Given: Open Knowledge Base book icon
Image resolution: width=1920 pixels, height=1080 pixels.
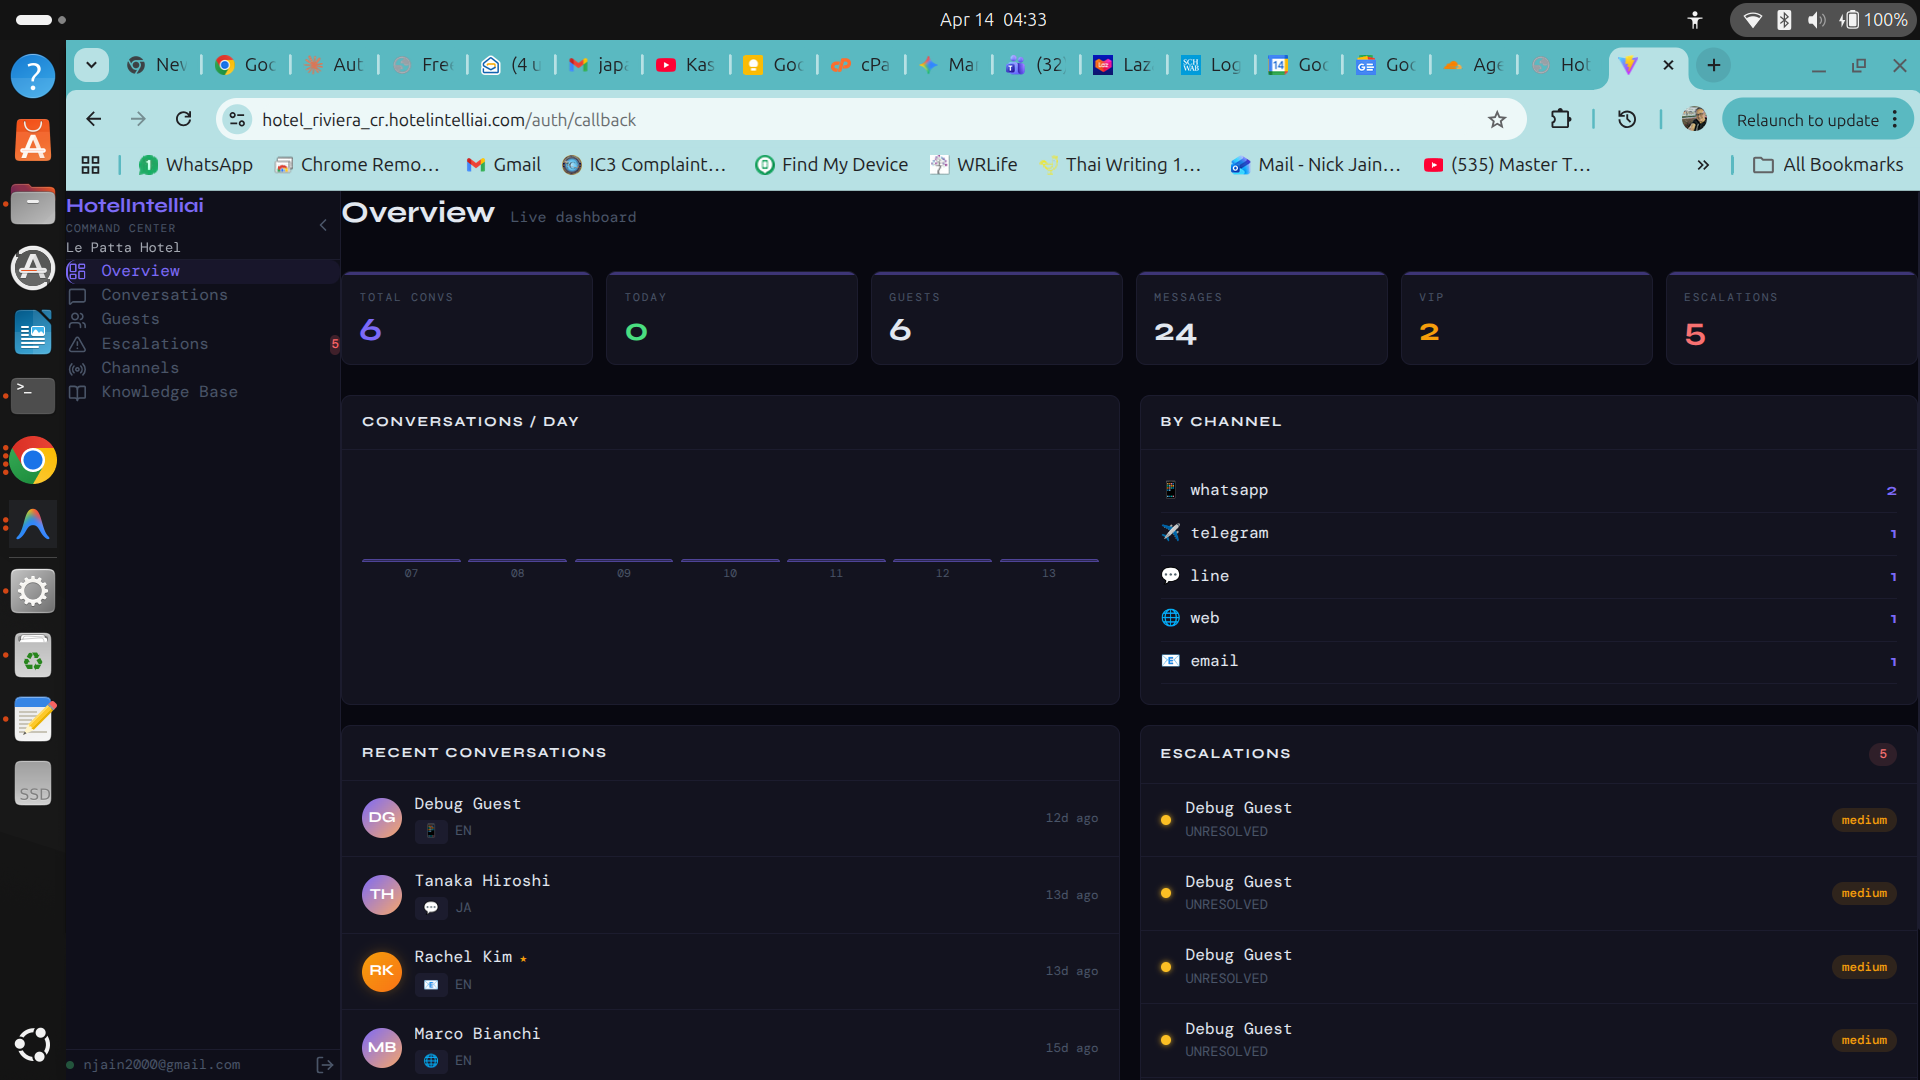Looking at the screenshot, I should tap(77, 393).
